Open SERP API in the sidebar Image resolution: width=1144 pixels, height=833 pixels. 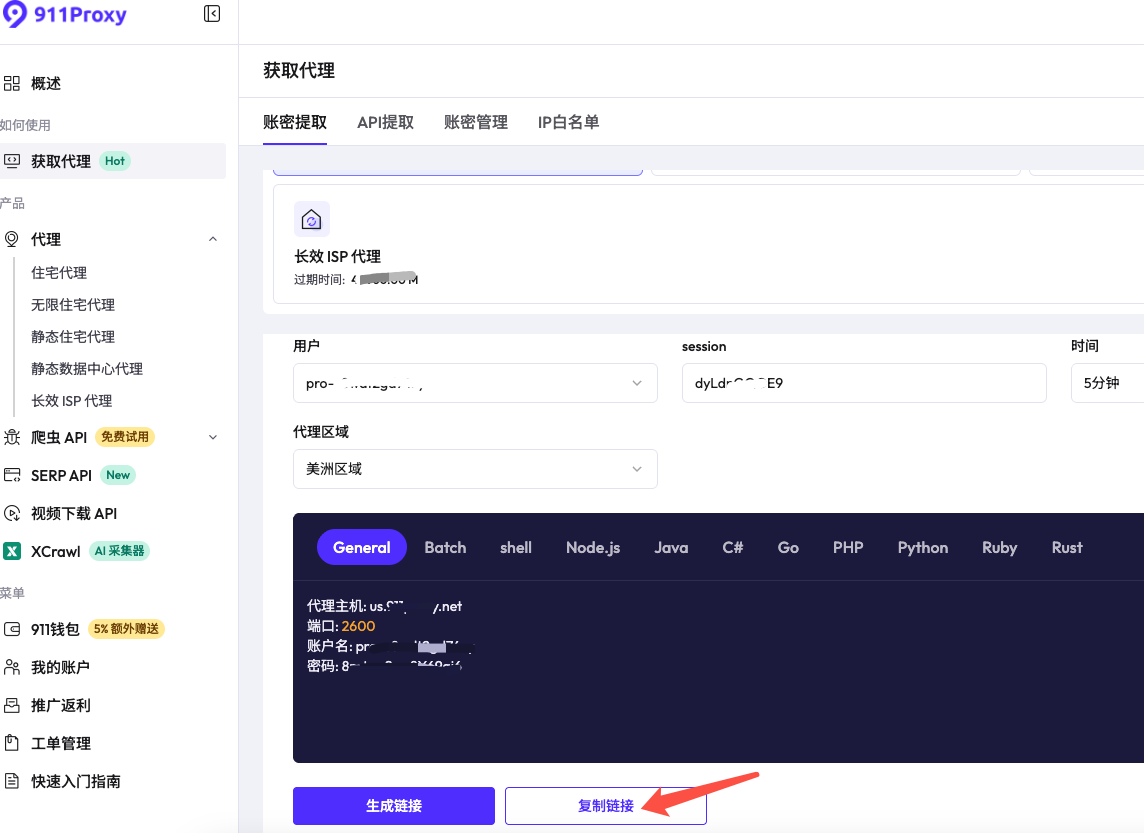point(61,476)
